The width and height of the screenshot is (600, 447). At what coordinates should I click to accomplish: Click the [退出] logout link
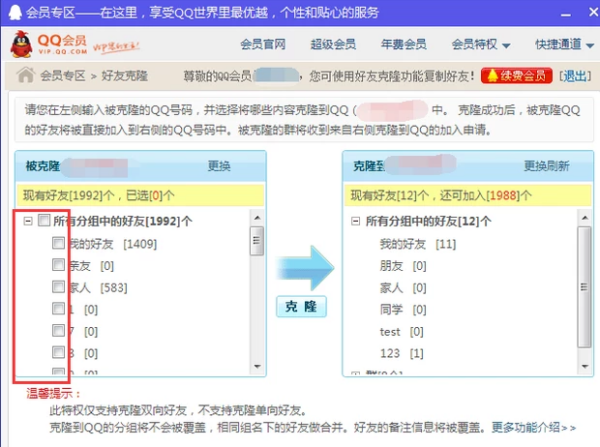(x=575, y=76)
